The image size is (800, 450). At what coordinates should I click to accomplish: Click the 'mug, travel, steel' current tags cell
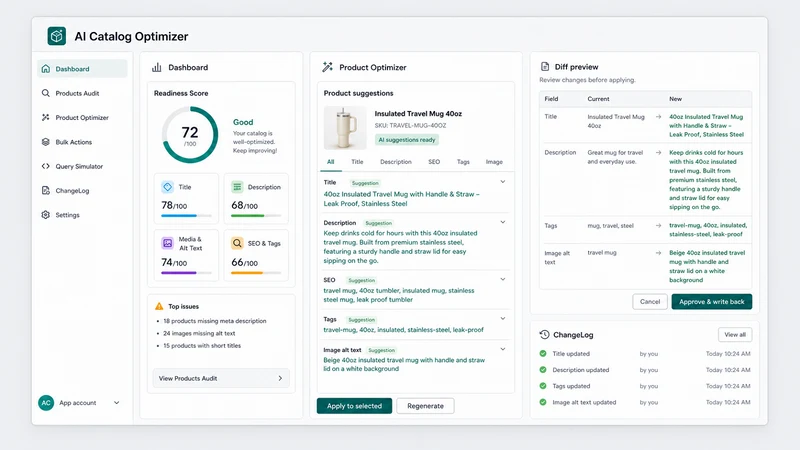(611, 226)
